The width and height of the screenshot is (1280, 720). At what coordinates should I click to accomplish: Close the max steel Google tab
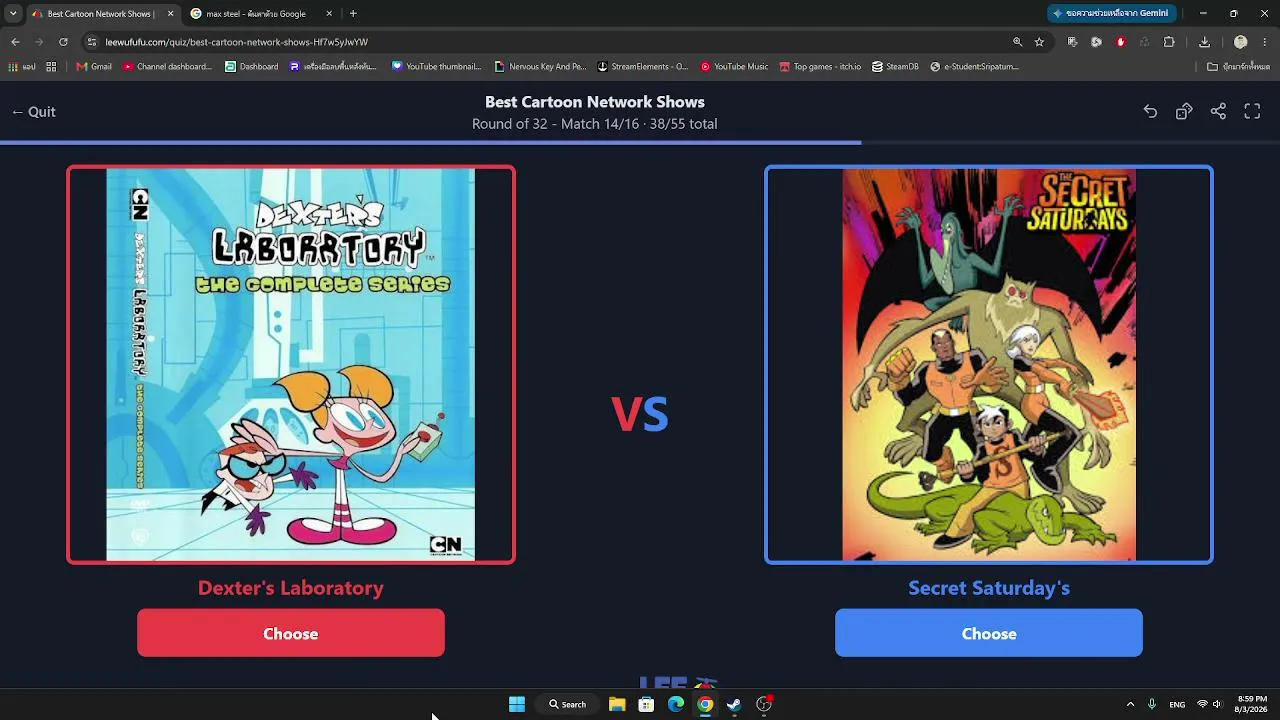[328, 14]
